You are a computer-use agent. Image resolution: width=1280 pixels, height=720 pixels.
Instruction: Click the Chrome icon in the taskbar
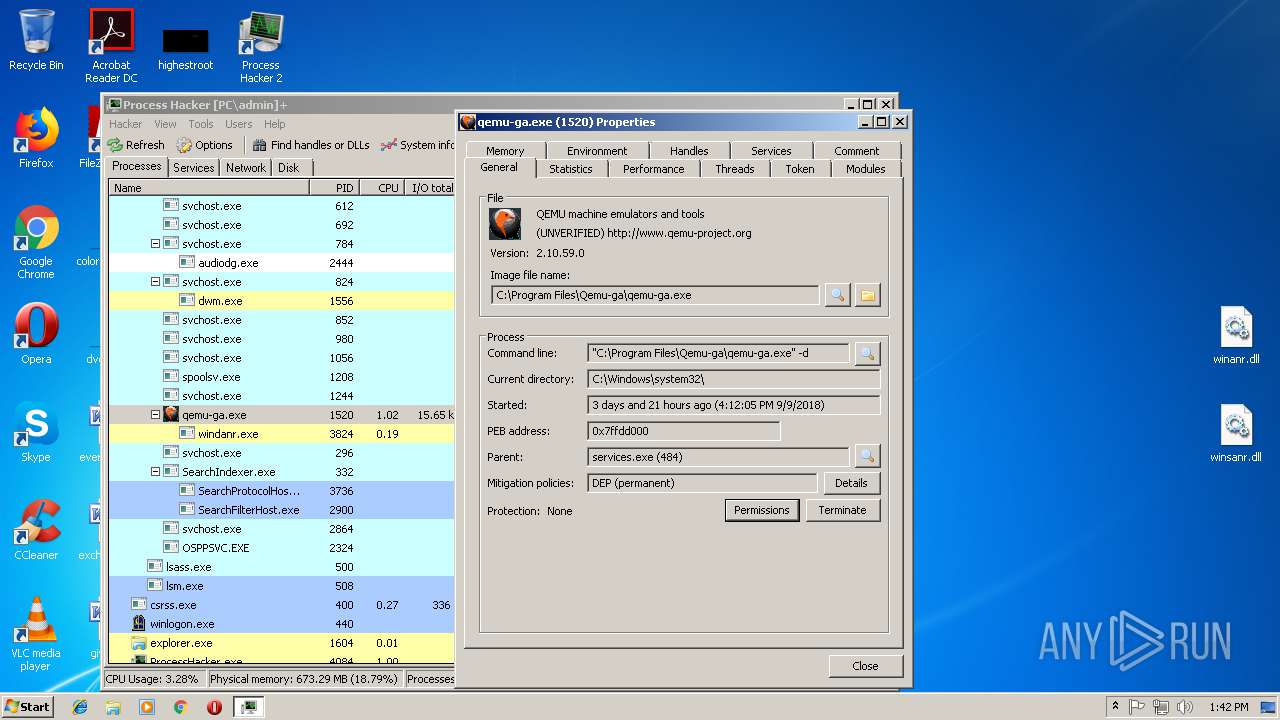[x=181, y=707]
